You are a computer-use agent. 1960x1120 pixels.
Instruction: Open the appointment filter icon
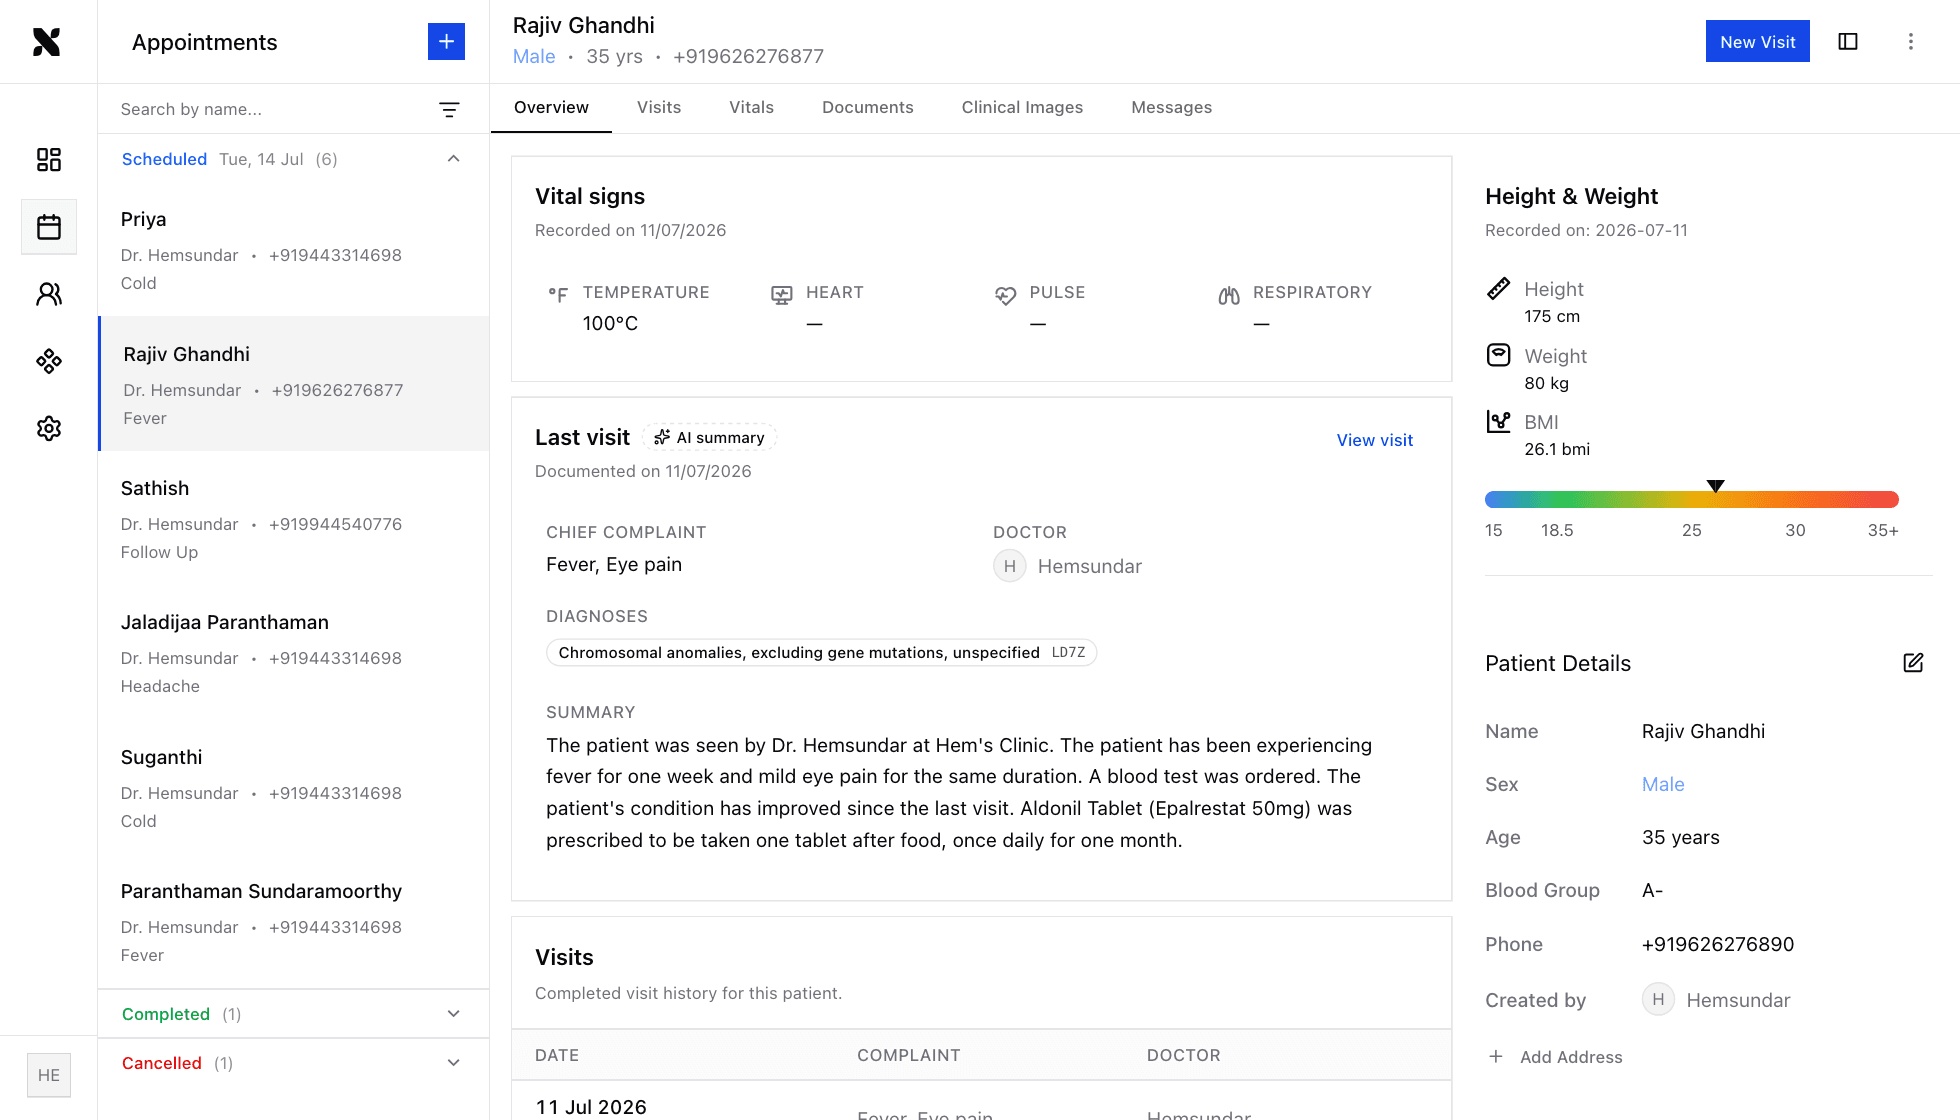pos(450,109)
